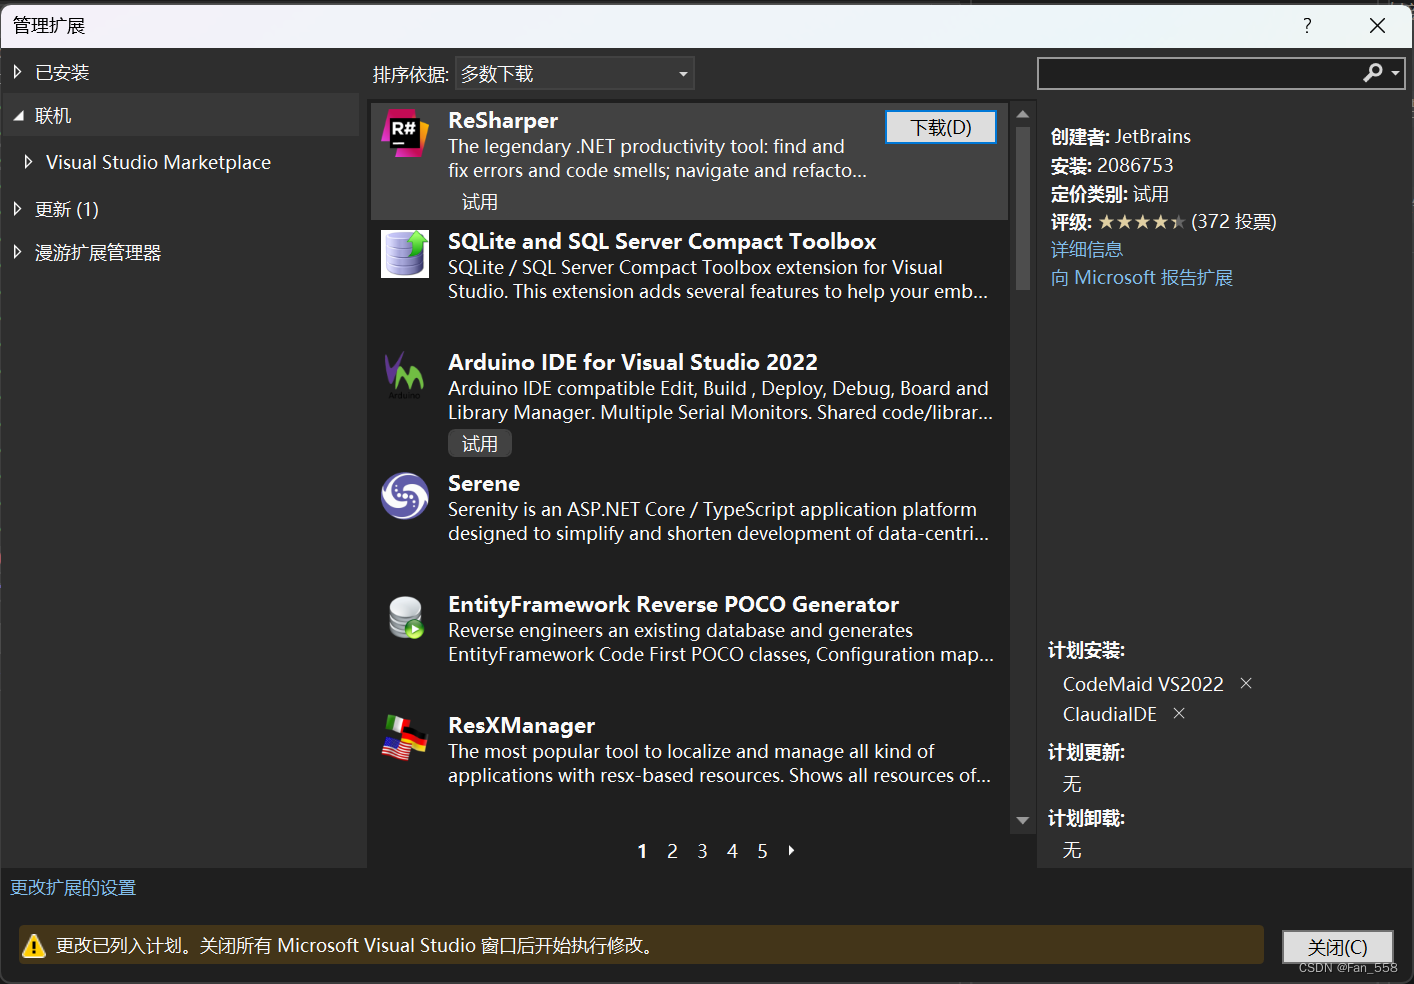Viewport: 1414px width, 984px height.
Task: Expand the Visual Studio Marketplace node
Action: (x=28, y=161)
